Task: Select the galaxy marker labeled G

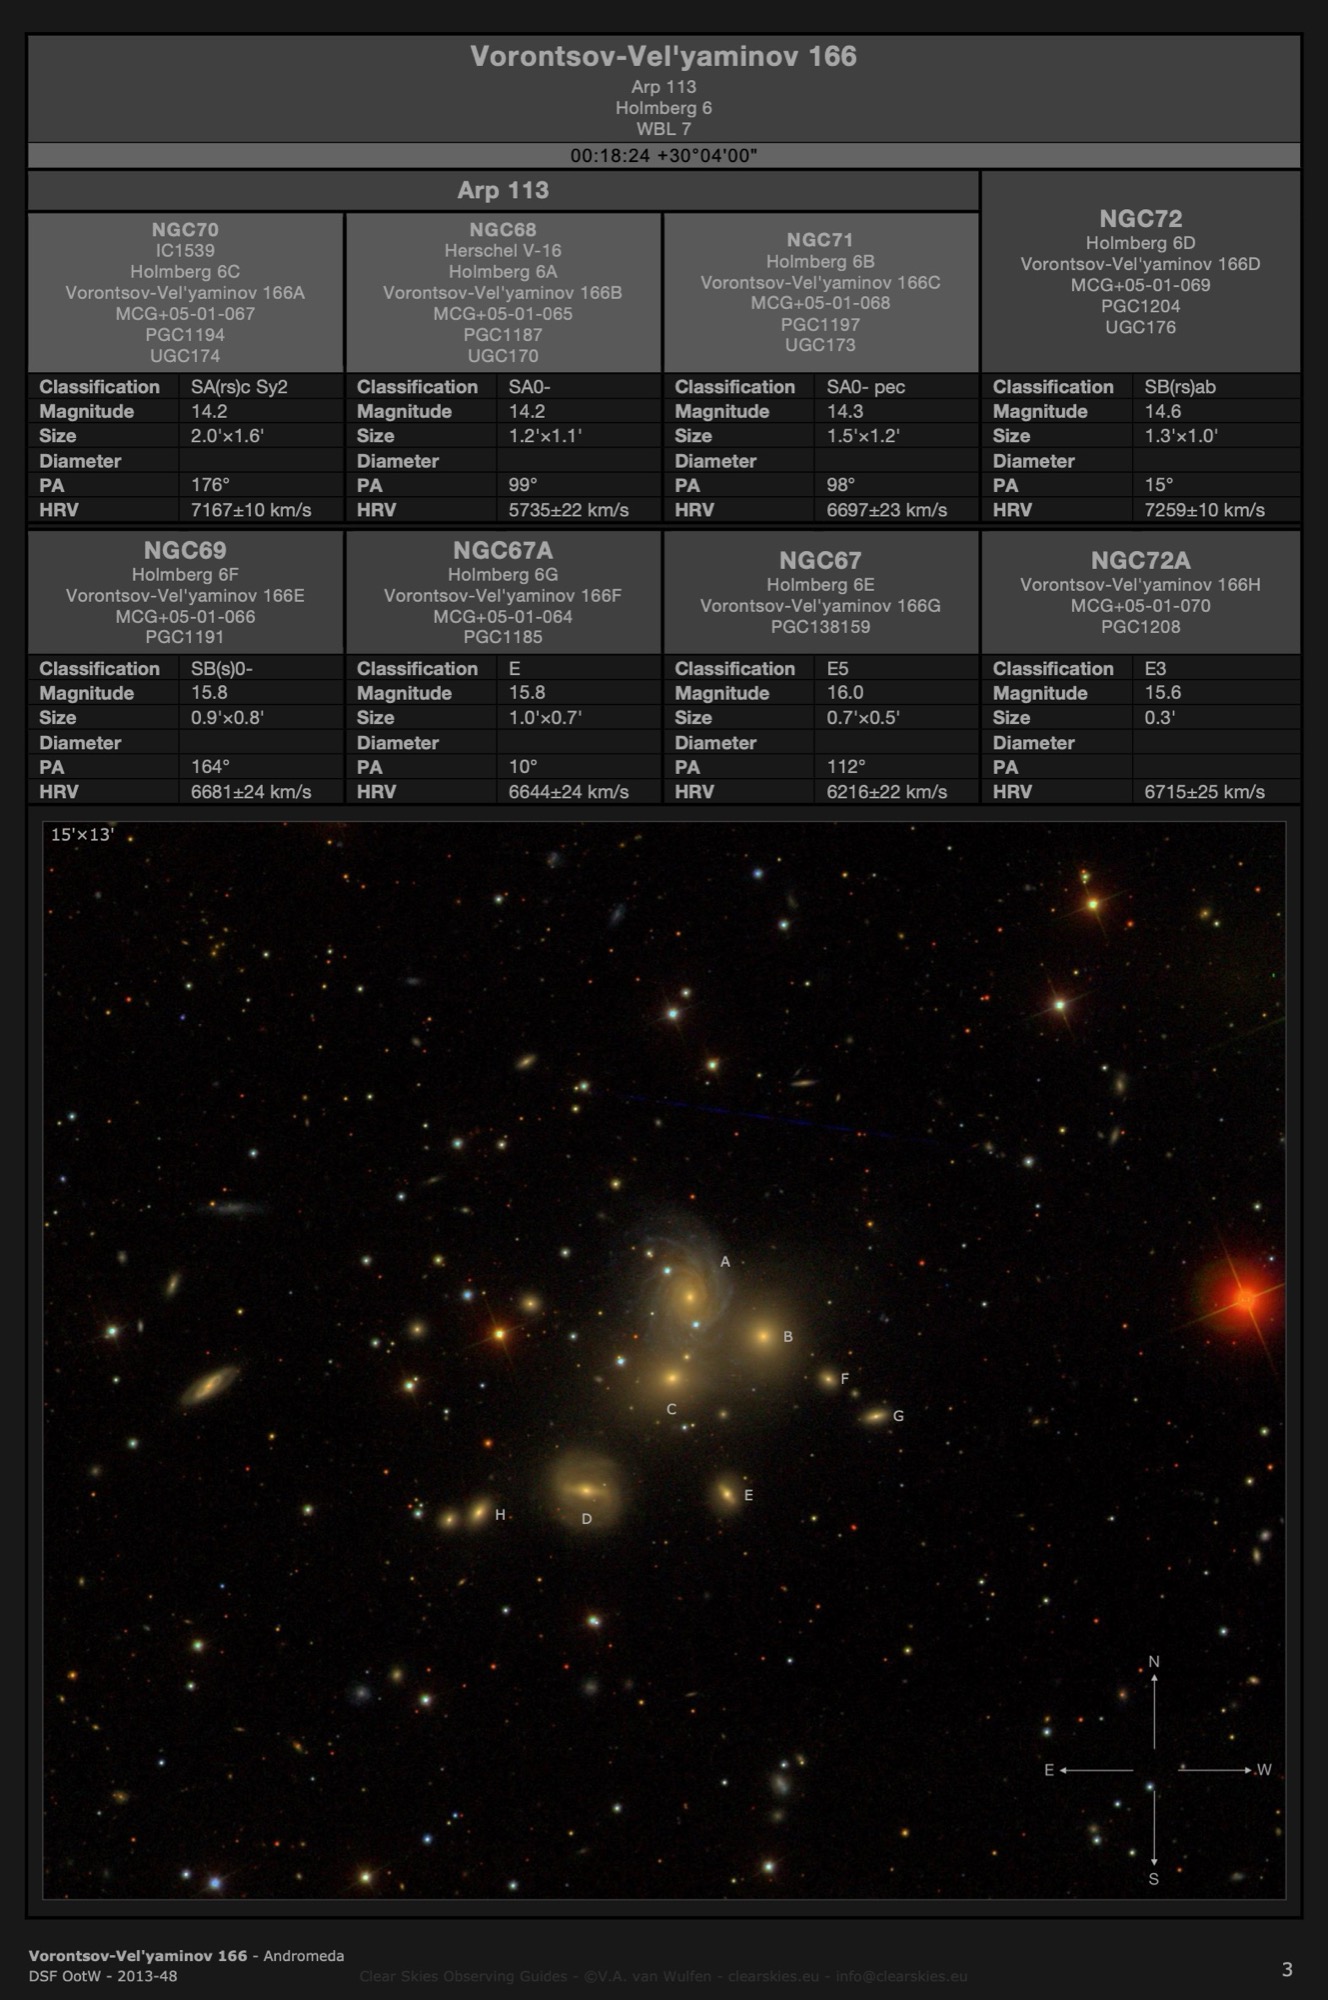Action: (876, 1416)
